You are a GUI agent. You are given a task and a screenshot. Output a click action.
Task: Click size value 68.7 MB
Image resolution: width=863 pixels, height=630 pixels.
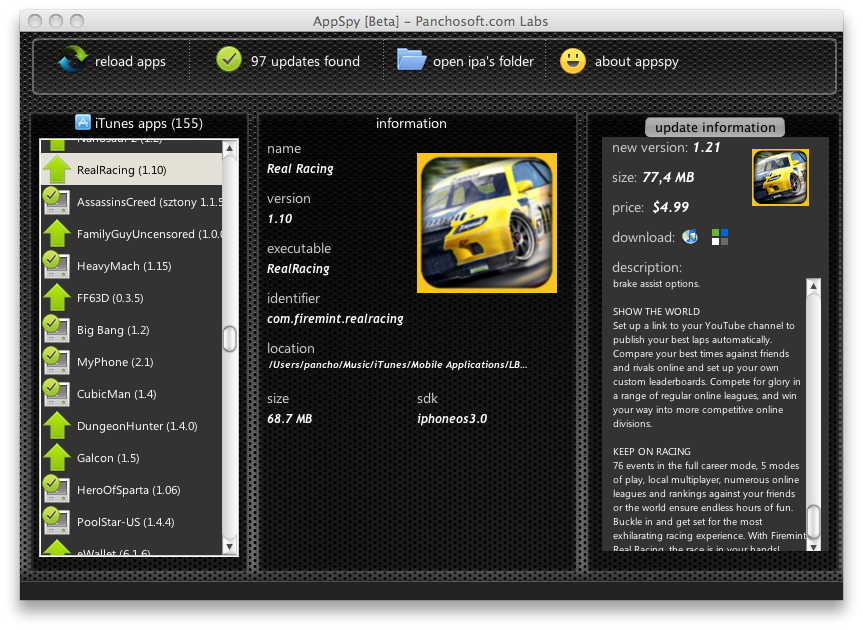(290, 419)
